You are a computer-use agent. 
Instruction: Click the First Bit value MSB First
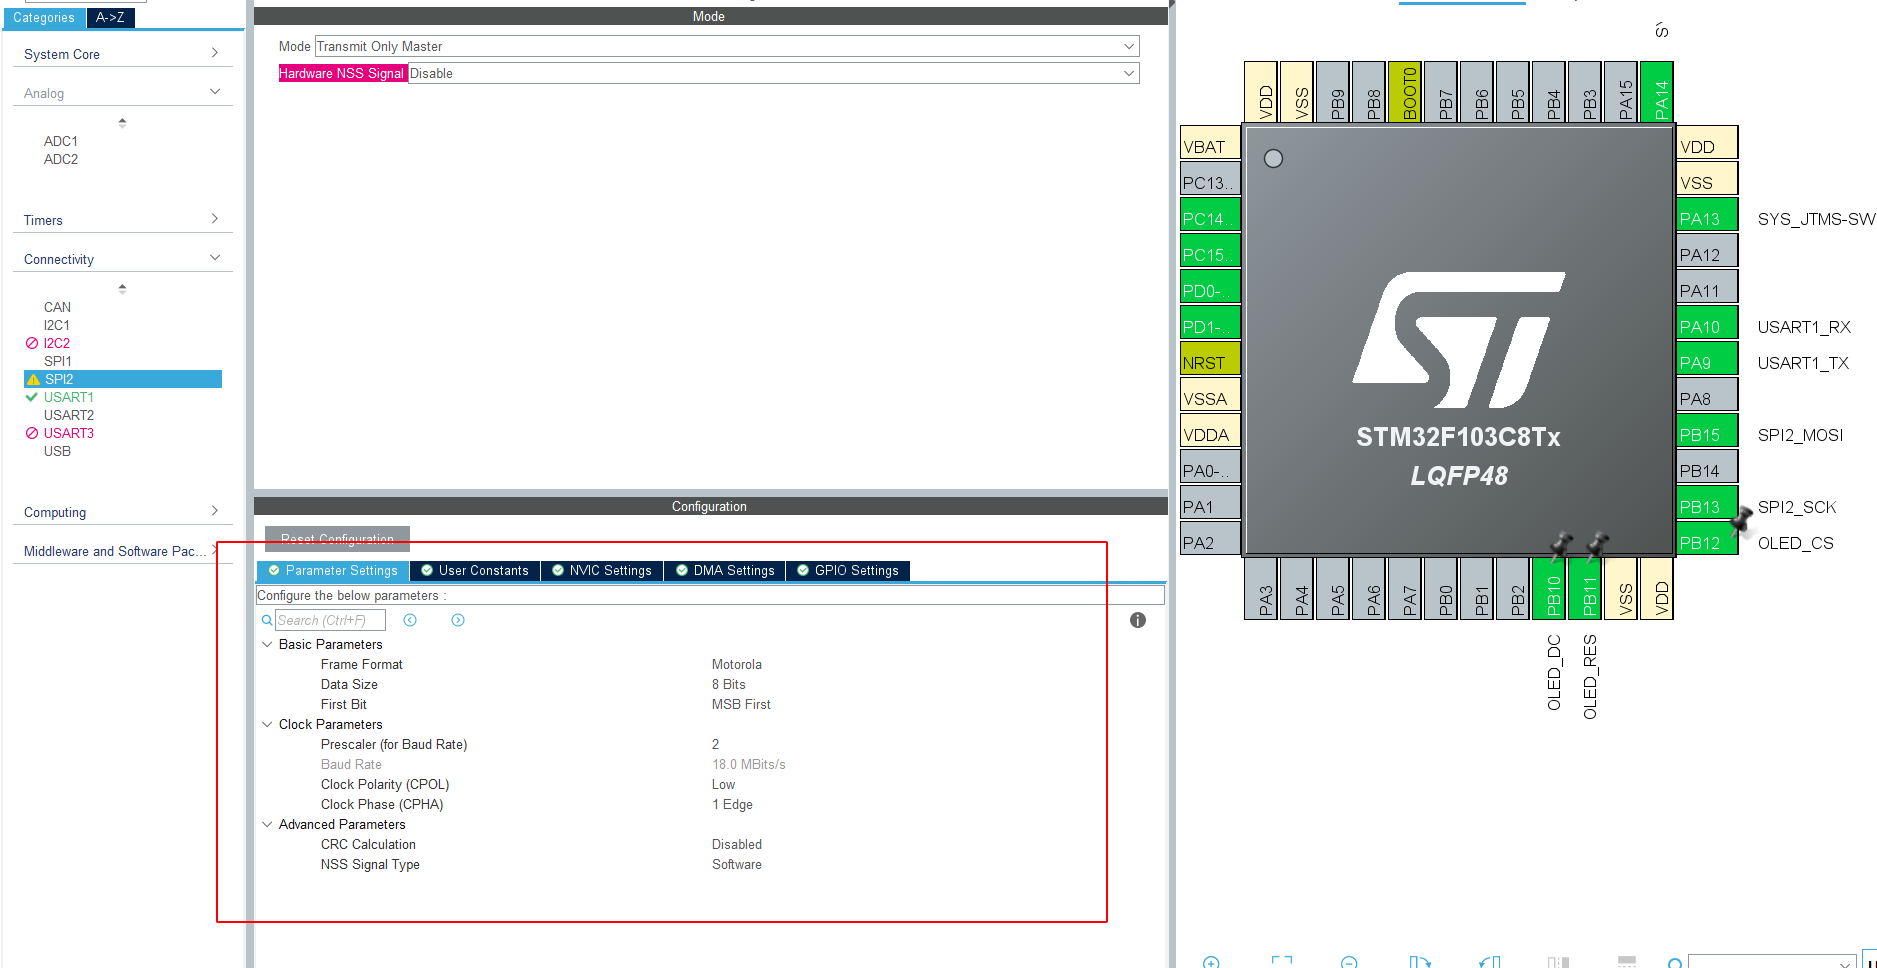click(x=741, y=704)
